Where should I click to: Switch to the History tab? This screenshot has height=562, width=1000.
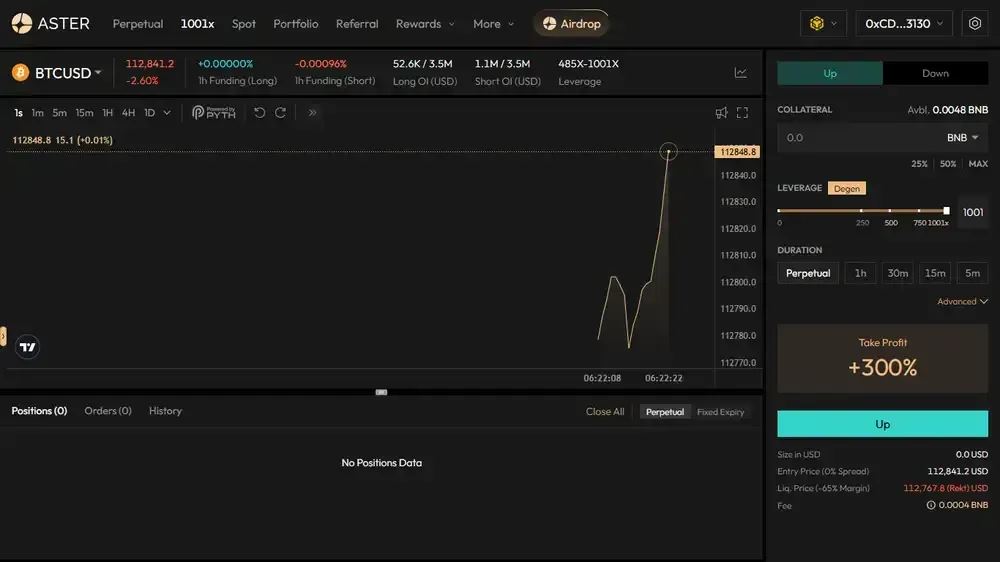click(x=165, y=411)
